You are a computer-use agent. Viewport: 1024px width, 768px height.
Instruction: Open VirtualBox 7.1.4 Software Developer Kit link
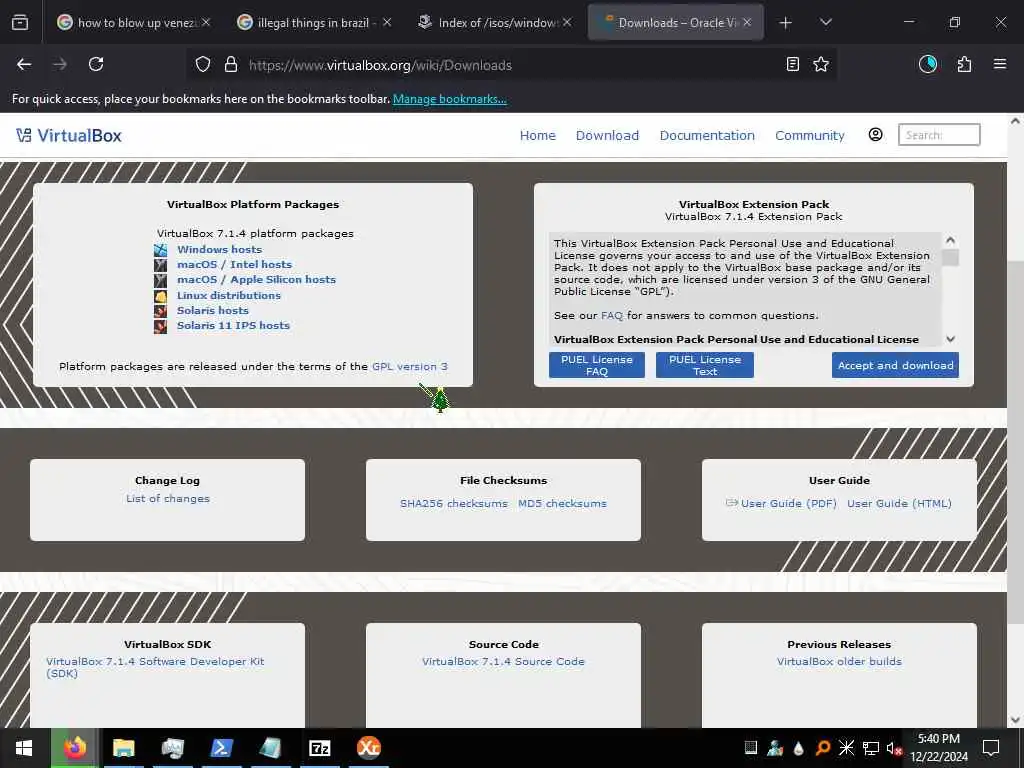point(155,667)
